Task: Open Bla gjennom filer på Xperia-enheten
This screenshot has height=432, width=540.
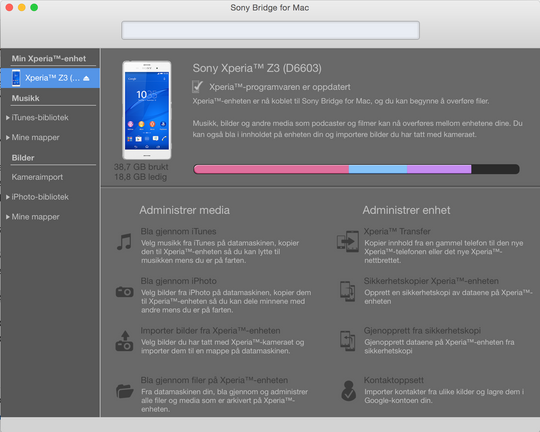Action: click(214, 380)
